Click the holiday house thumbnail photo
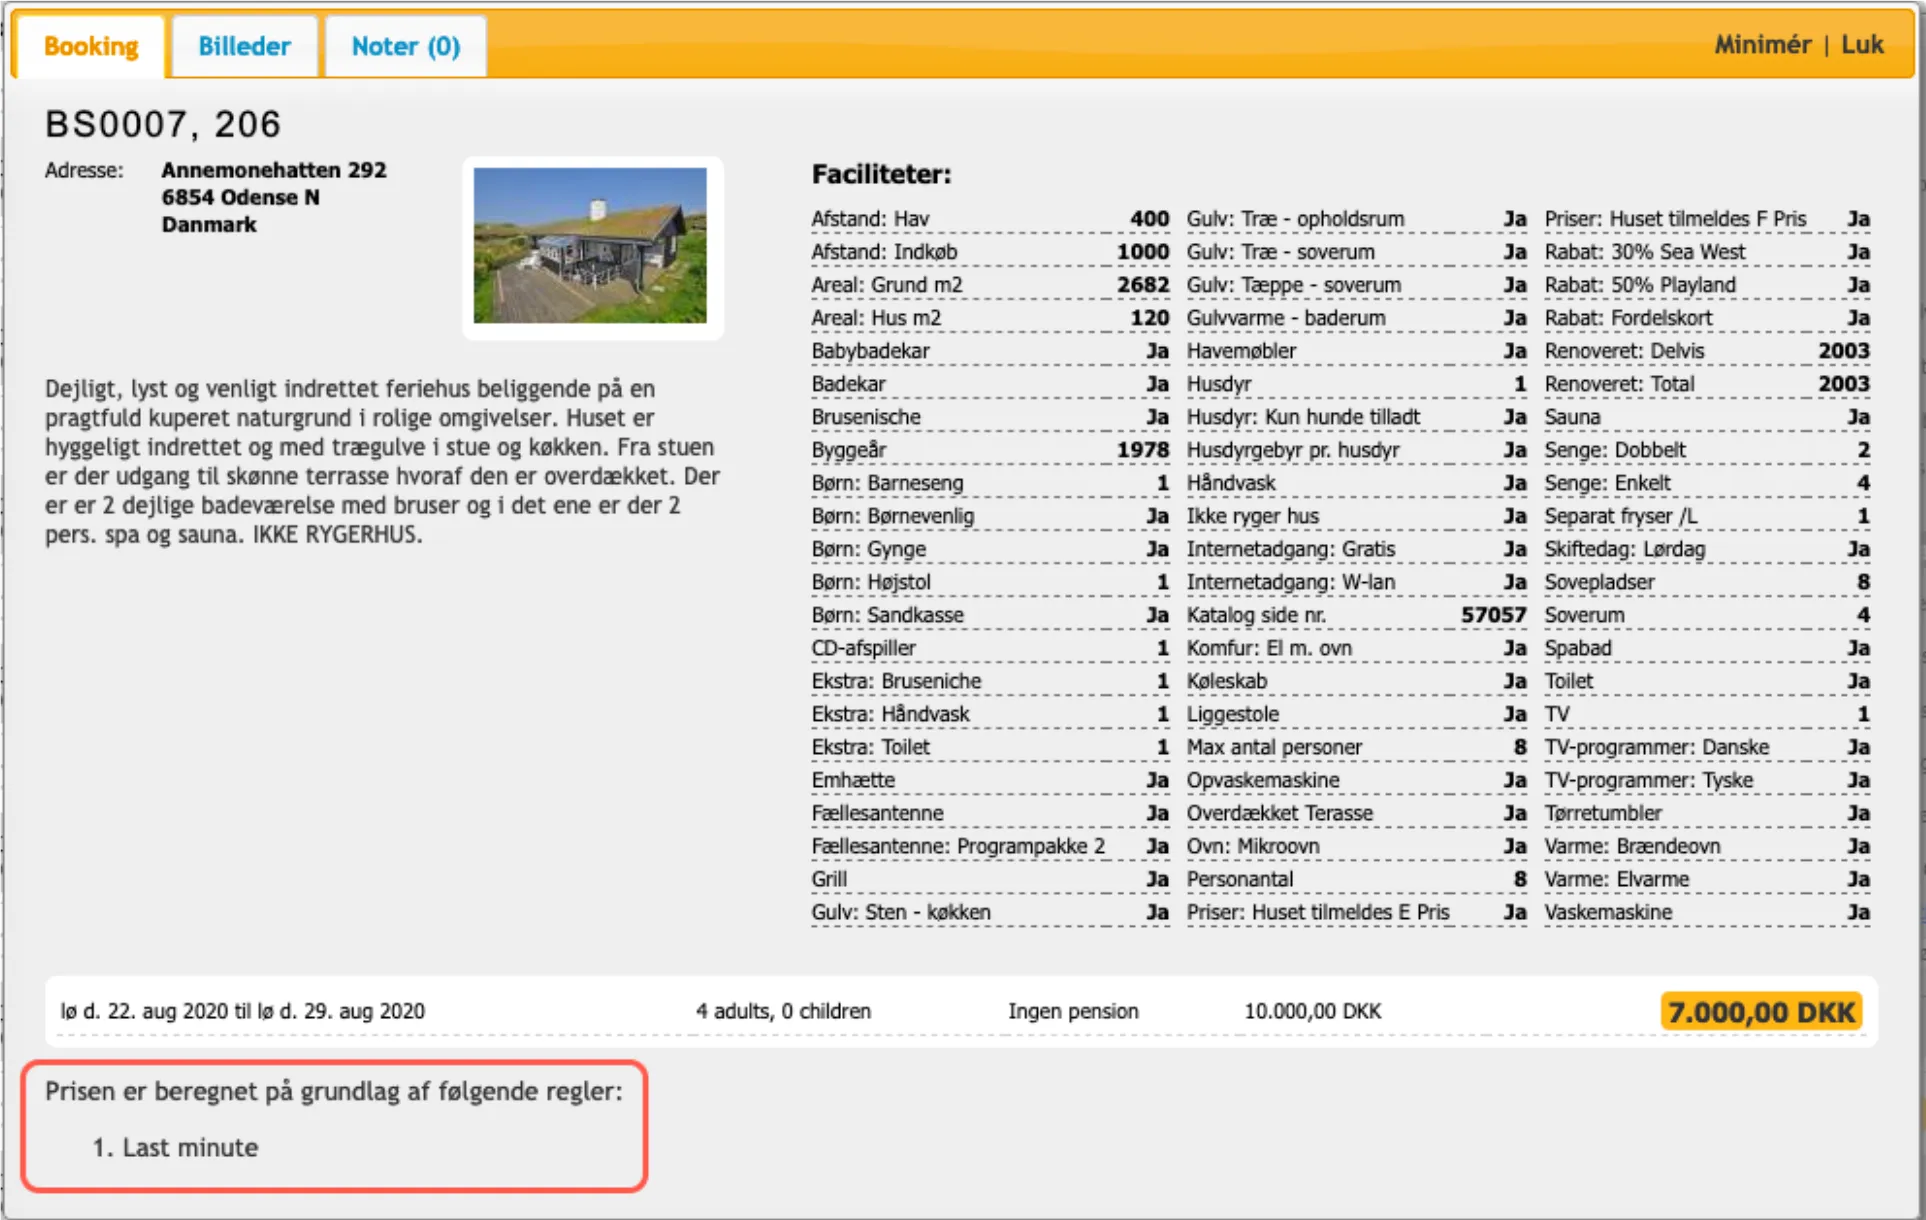Screen dimensions: 1926x1220 (590, 245)
